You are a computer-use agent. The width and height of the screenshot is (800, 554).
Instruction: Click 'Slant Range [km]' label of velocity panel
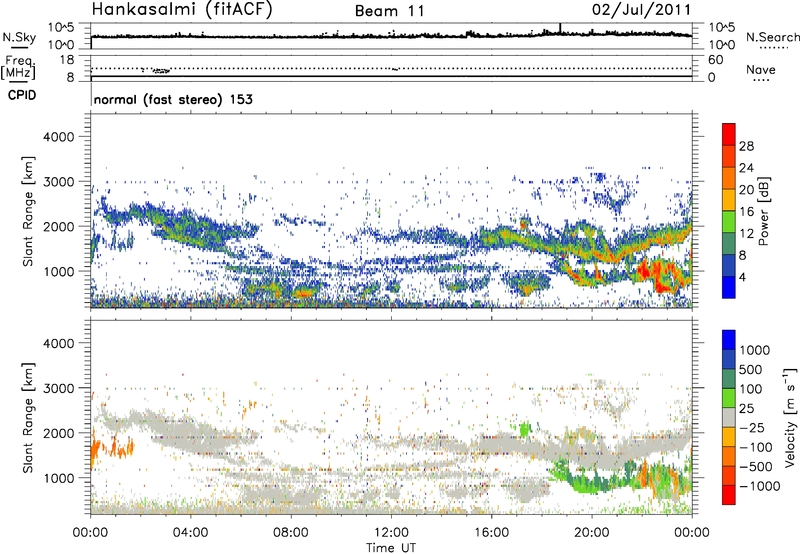pyautogui.click(x=28, y=418)
